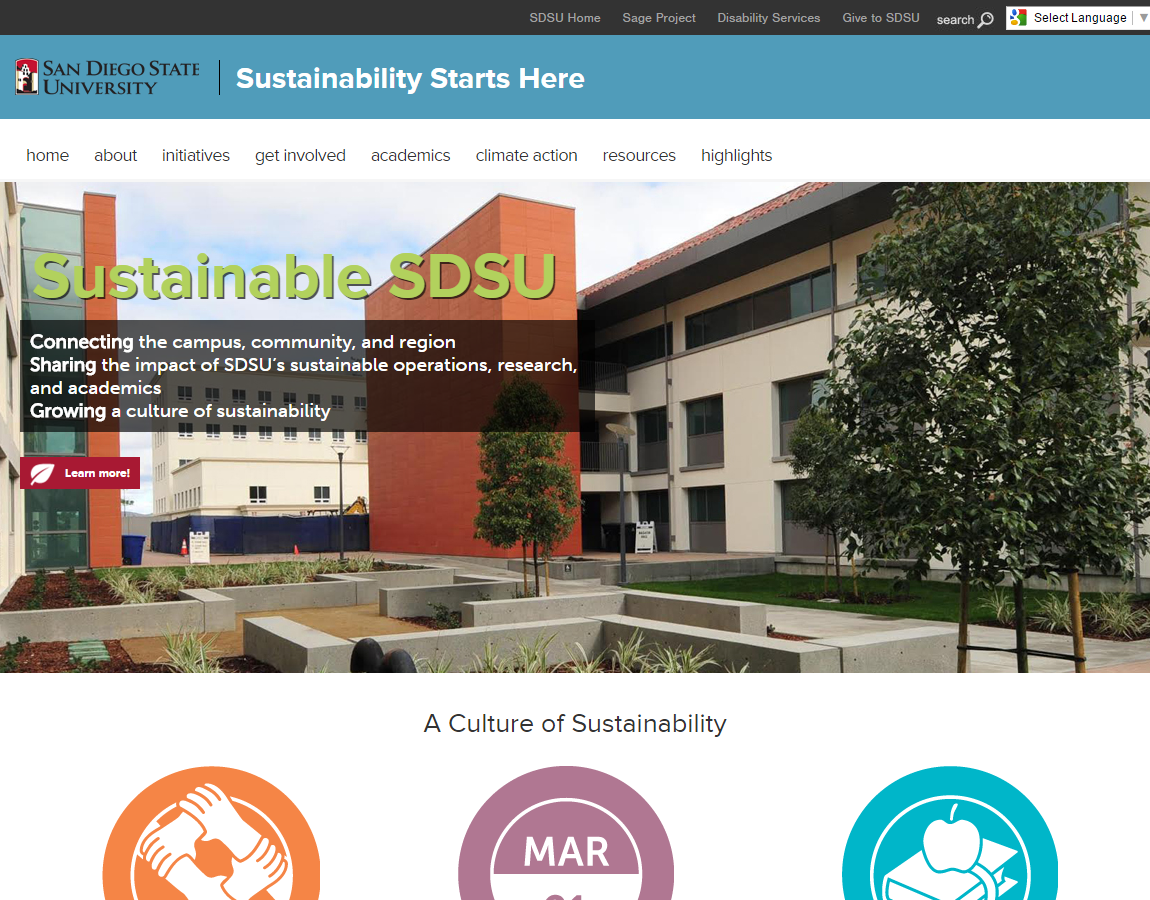Click the search magnifying glass icon
The image size is (1150, 900).
click(x=986, y=19)
